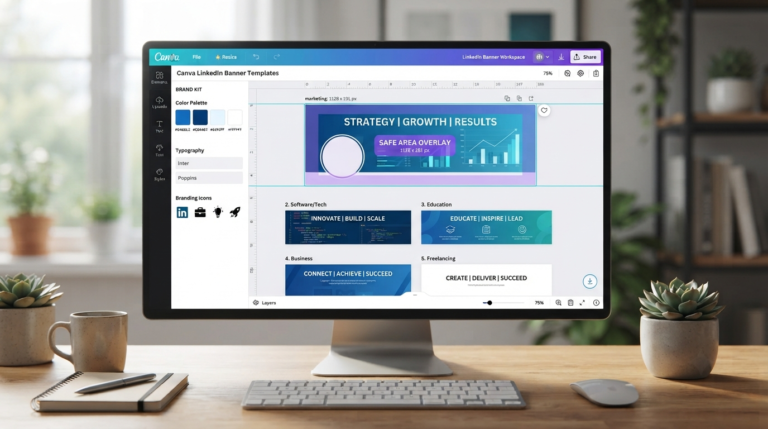
Task: Select the briefcase branding icon
Action: (x=200, y=212)
